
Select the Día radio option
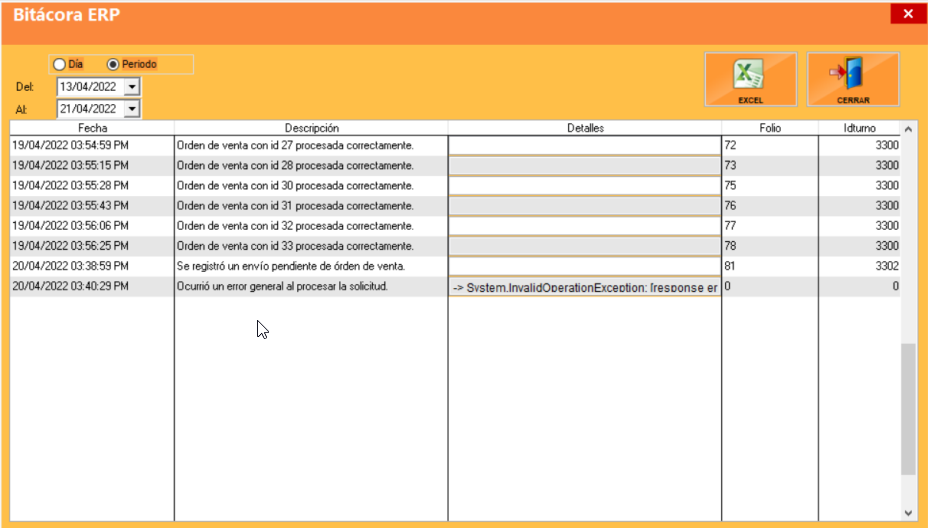click(x=68, y=64)
